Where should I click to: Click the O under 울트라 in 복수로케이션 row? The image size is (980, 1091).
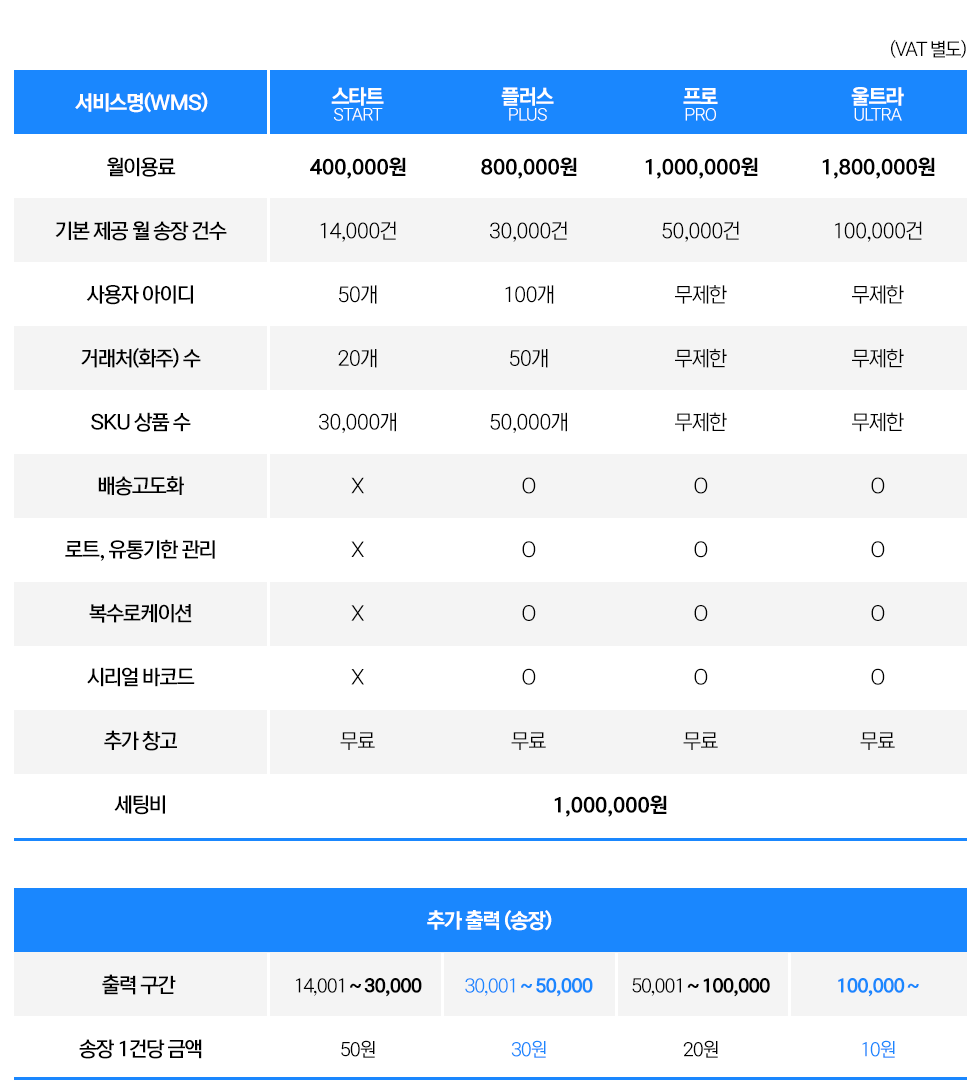tap(878, 614)
